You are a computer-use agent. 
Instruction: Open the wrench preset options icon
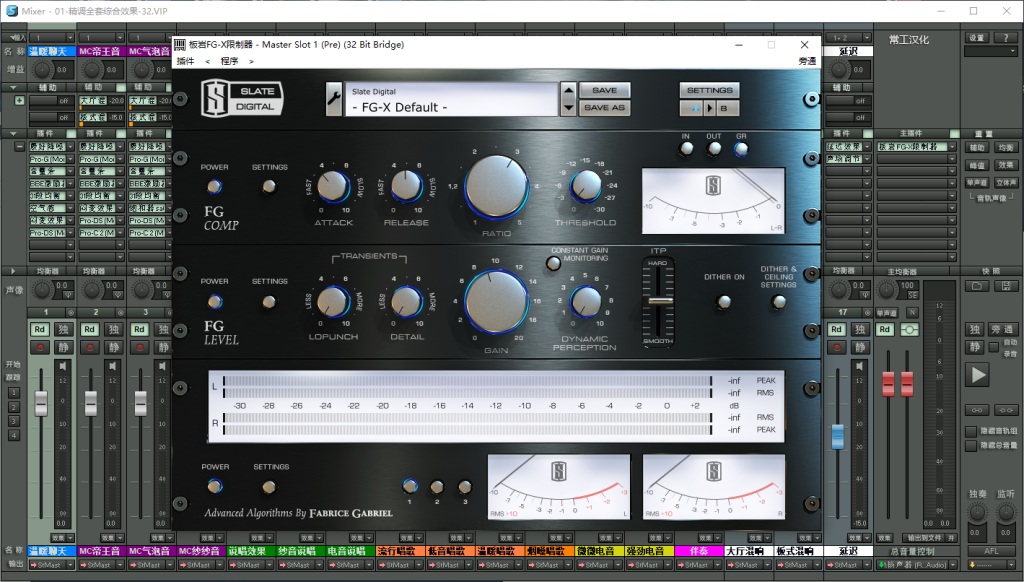tap(334, 99)
